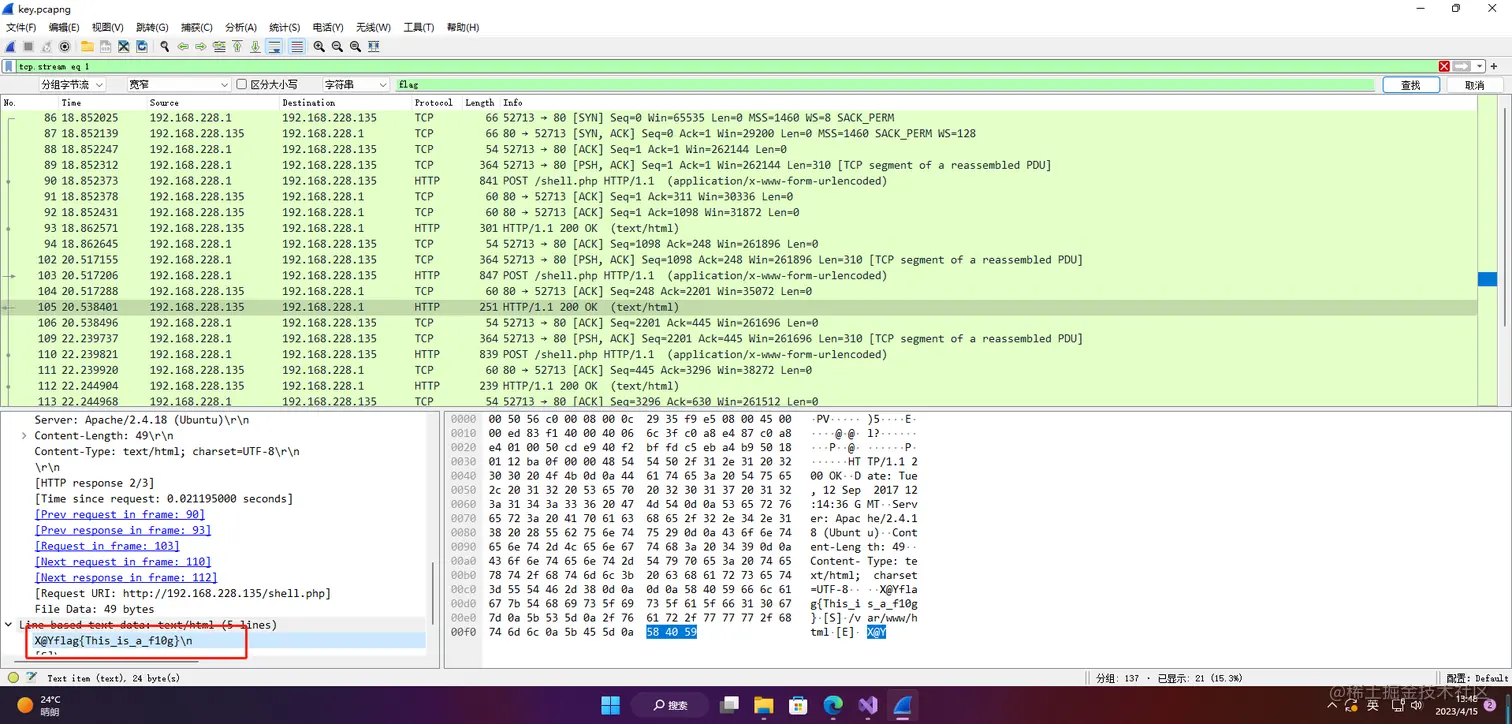This screenshot has width=1512, height=724.
Task: Reload this capture file
Action: (x=141, y=46)
